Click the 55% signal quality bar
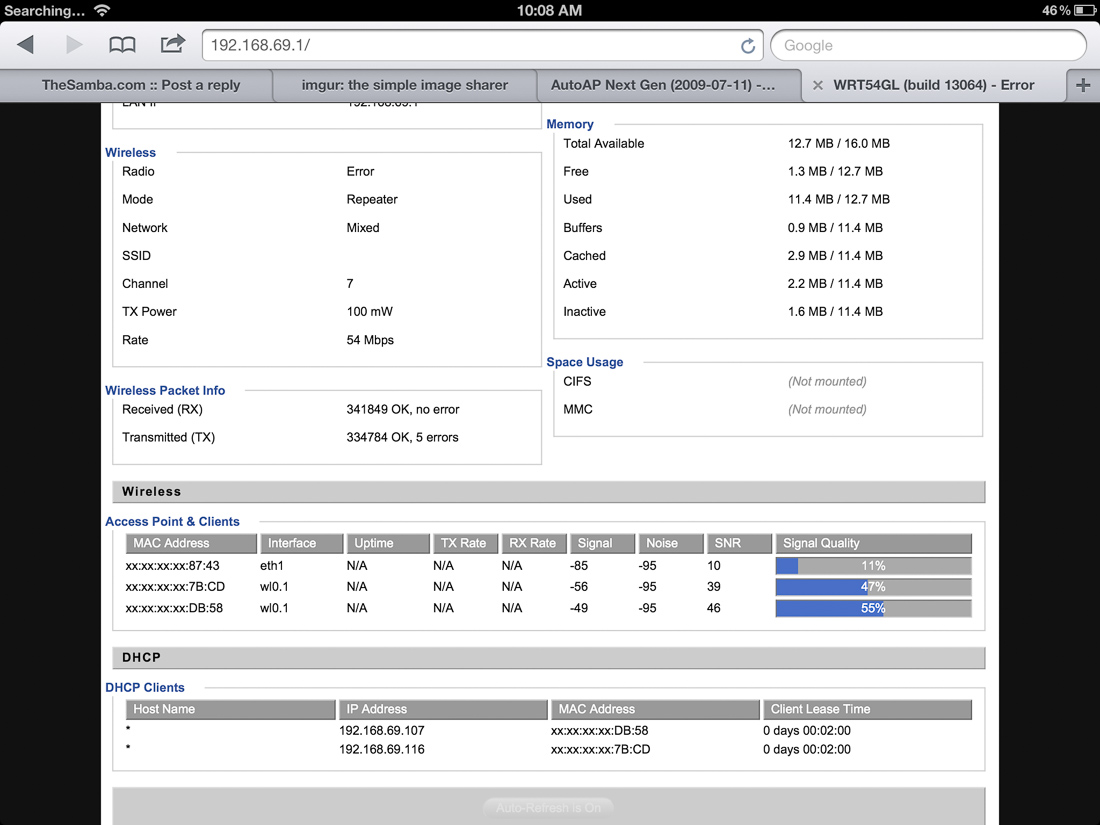Screen dimensions: 1100x825 pyautogui.click(x=873, y=608)
